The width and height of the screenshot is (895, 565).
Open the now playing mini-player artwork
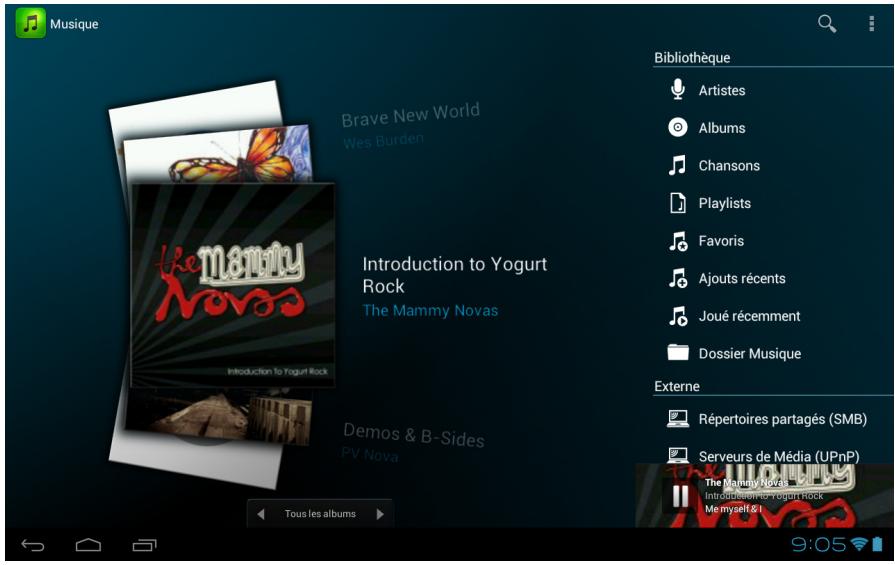pos(764,495)
